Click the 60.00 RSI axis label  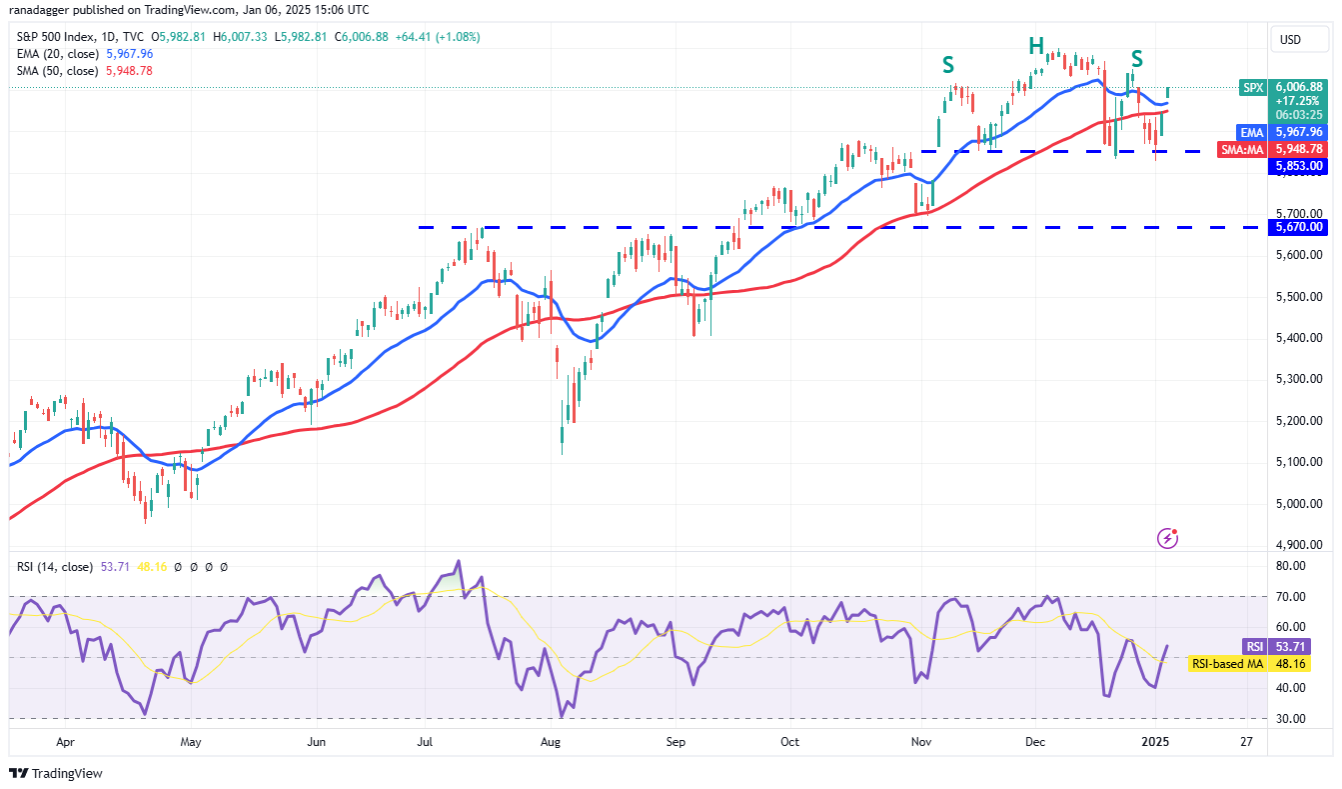pyautogui.click(x=1290, y=627)
